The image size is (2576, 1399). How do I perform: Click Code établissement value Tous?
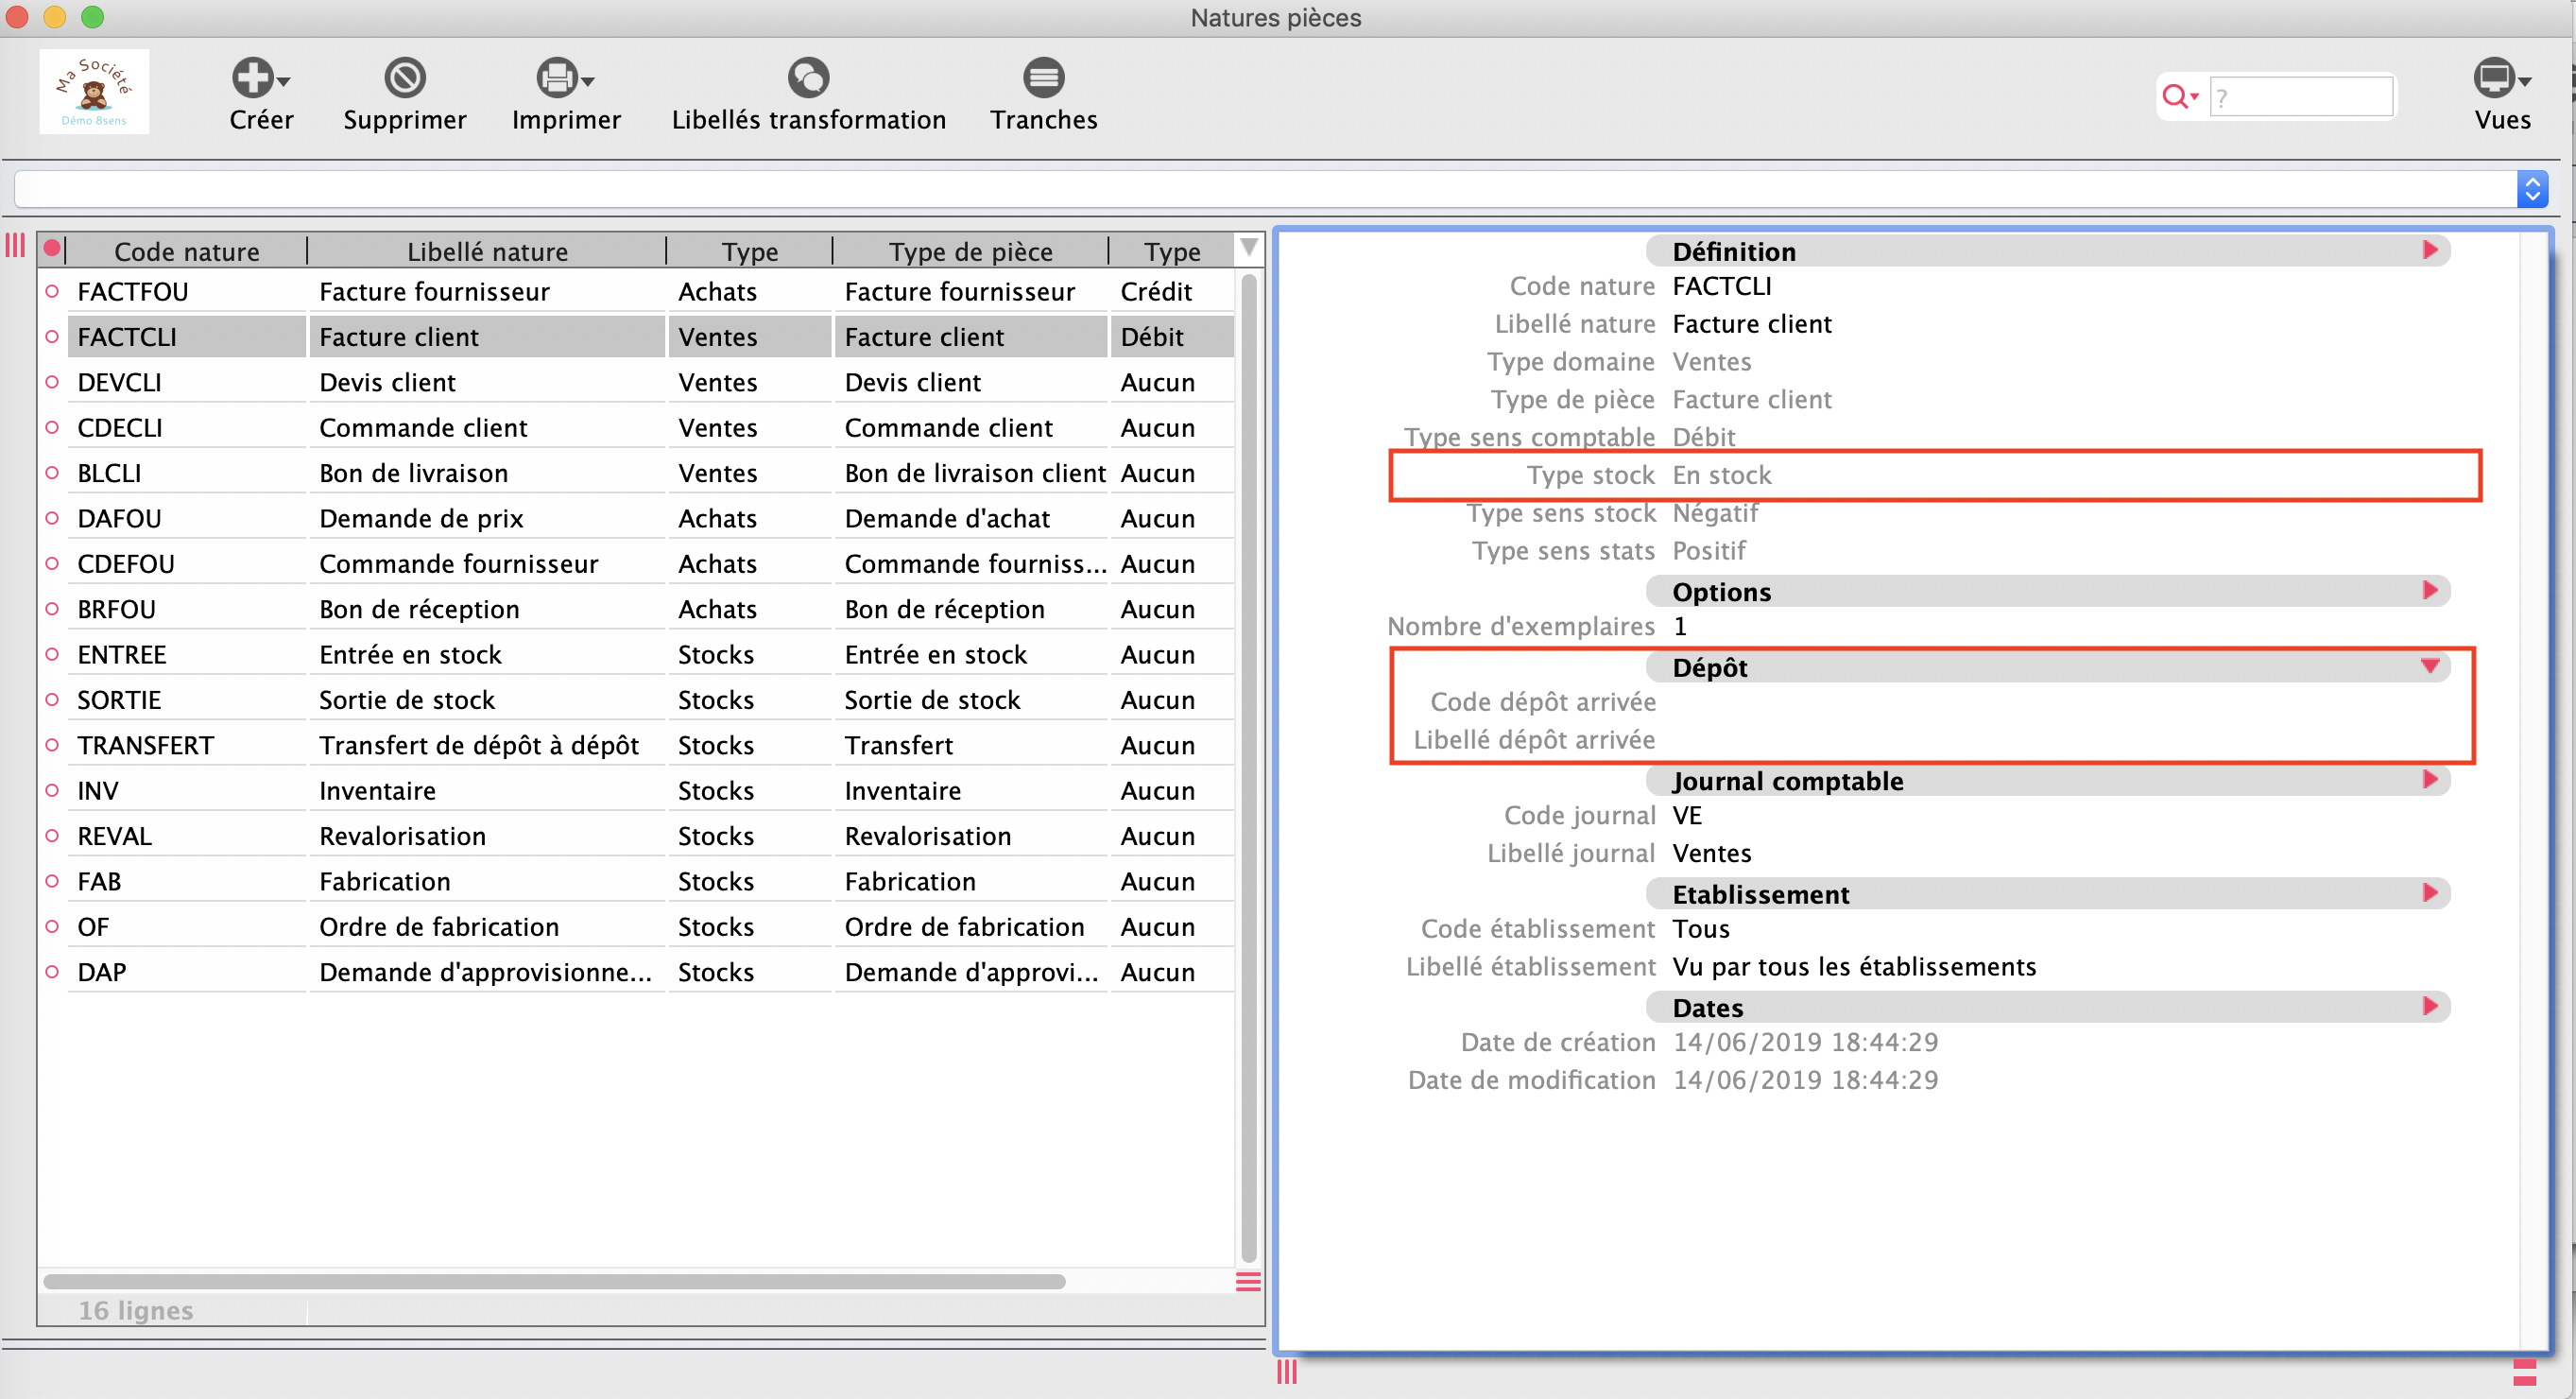tap(1701, 929)
